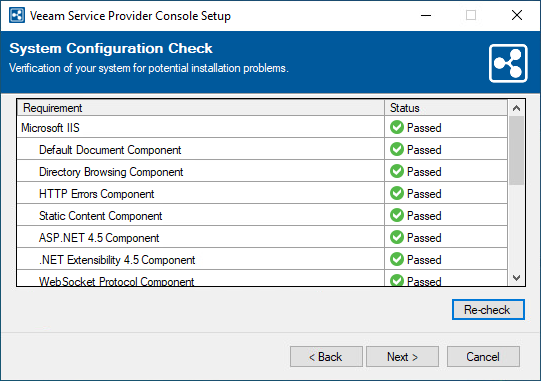Click the green check icon for .NET Extensibility 4.5
Screen dimensions: 541x381
397,260
